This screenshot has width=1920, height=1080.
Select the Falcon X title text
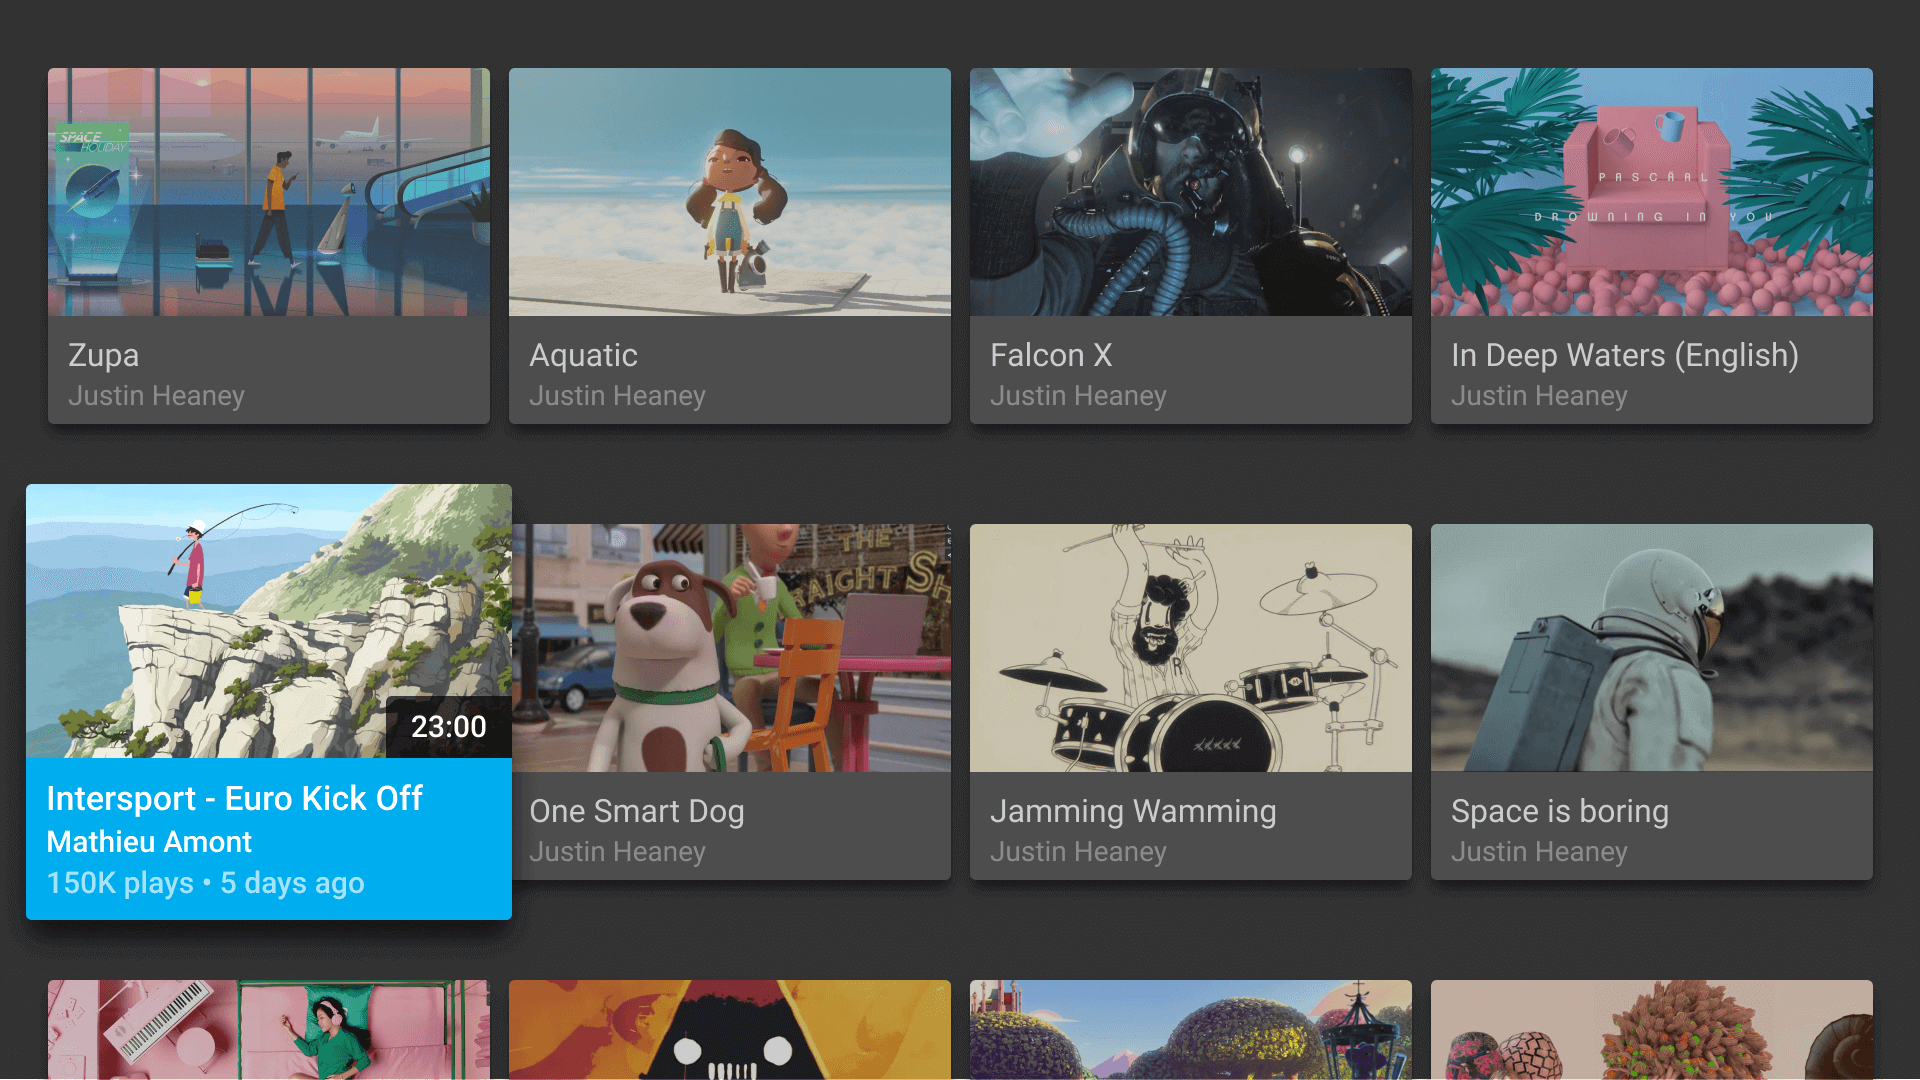(1051, 355)
